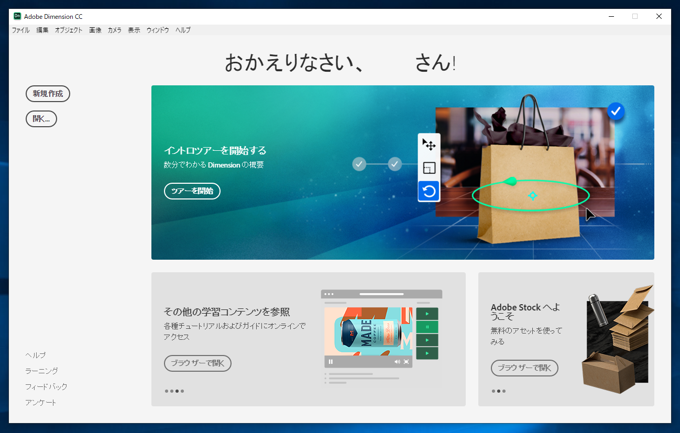
Task: Open the カメラ menu
Action: click(114, 30)
